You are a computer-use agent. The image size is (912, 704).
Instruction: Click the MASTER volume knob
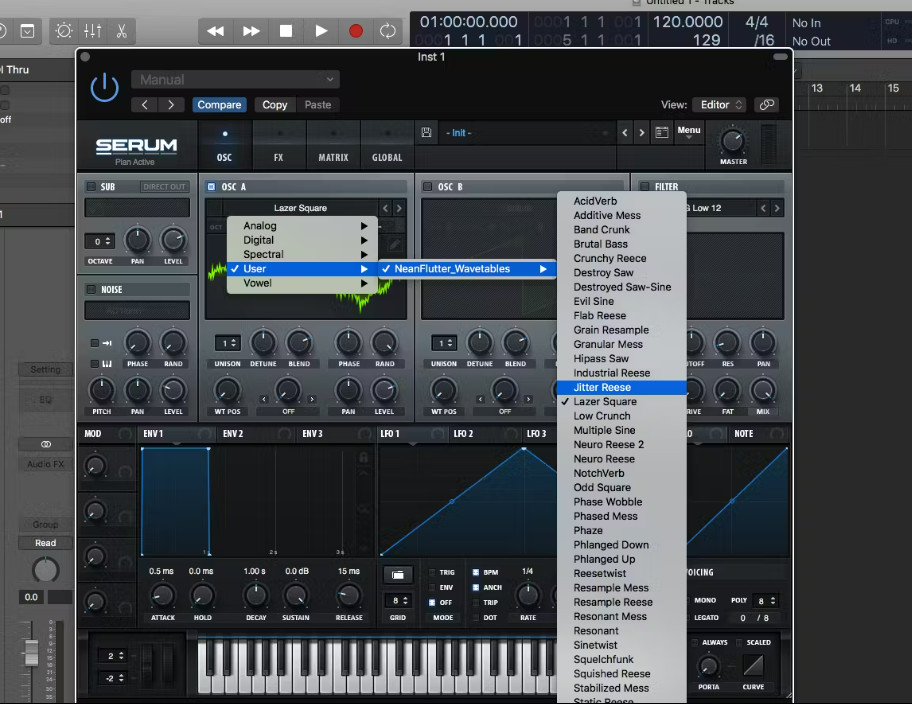tap(733, 141)
